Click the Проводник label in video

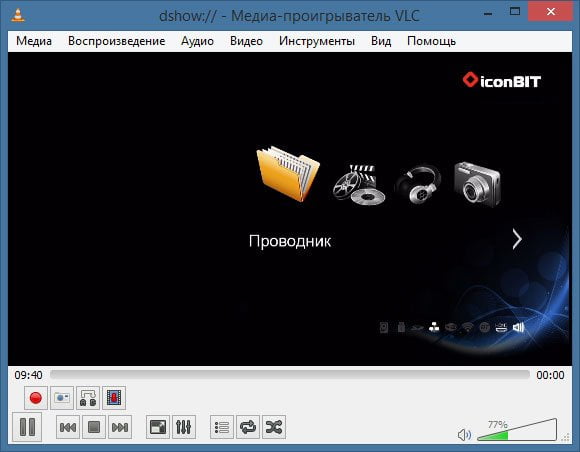pyautogui.click(x=290, y=241)
